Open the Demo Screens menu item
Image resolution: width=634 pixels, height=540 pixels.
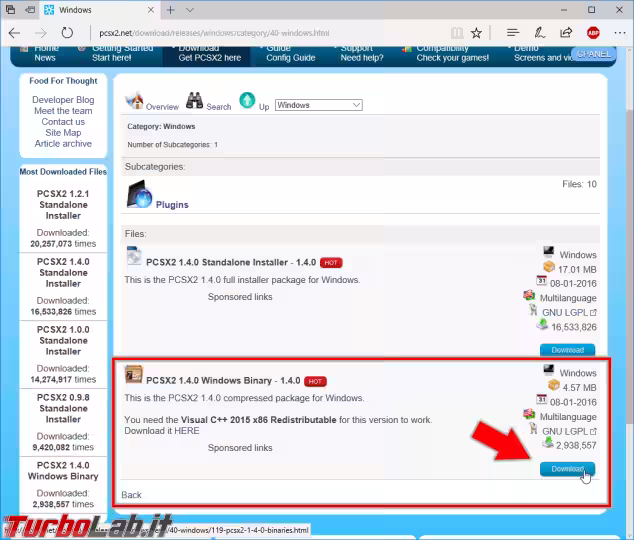540,53
